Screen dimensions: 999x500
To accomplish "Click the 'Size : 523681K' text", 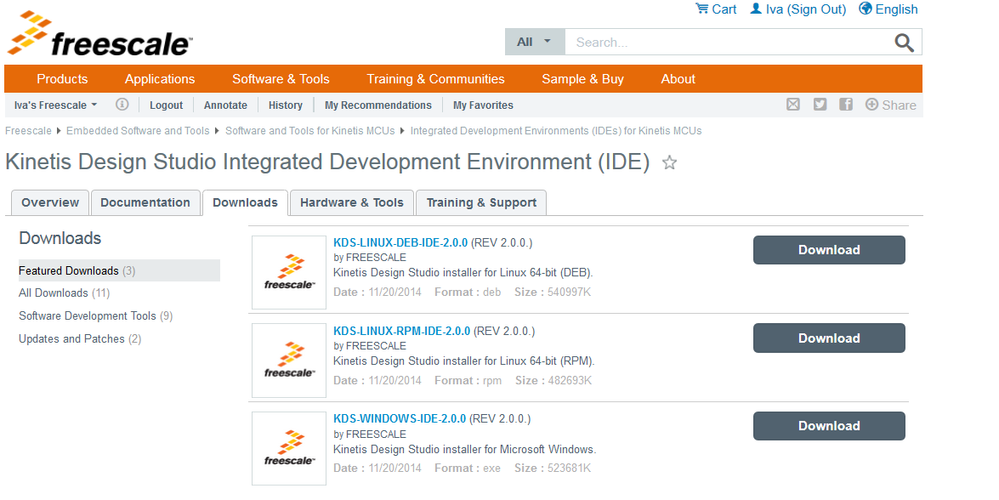I will point(552,468).
